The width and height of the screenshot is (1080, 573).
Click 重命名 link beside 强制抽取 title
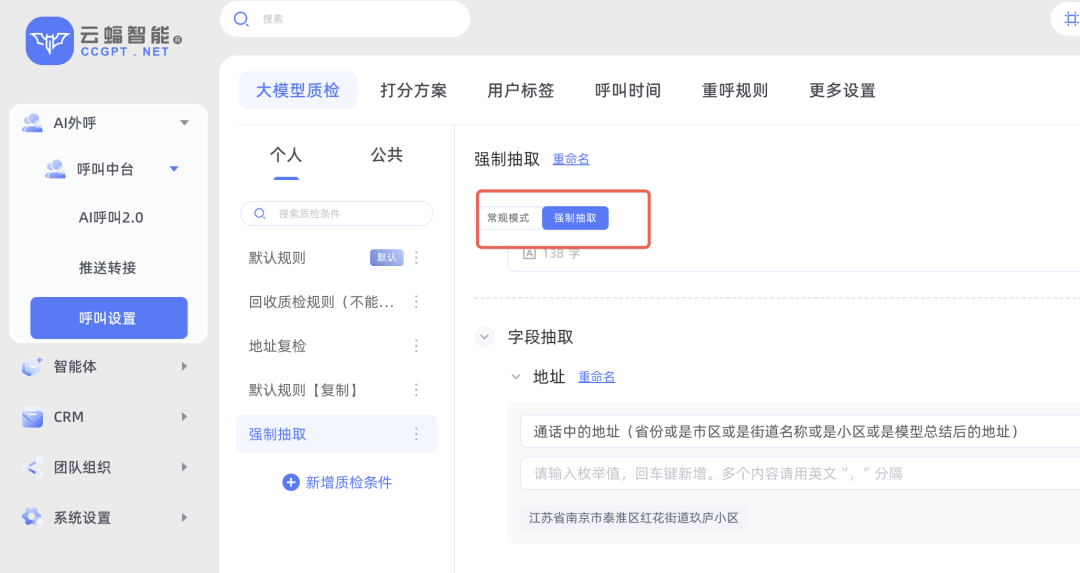click(571, 159)
